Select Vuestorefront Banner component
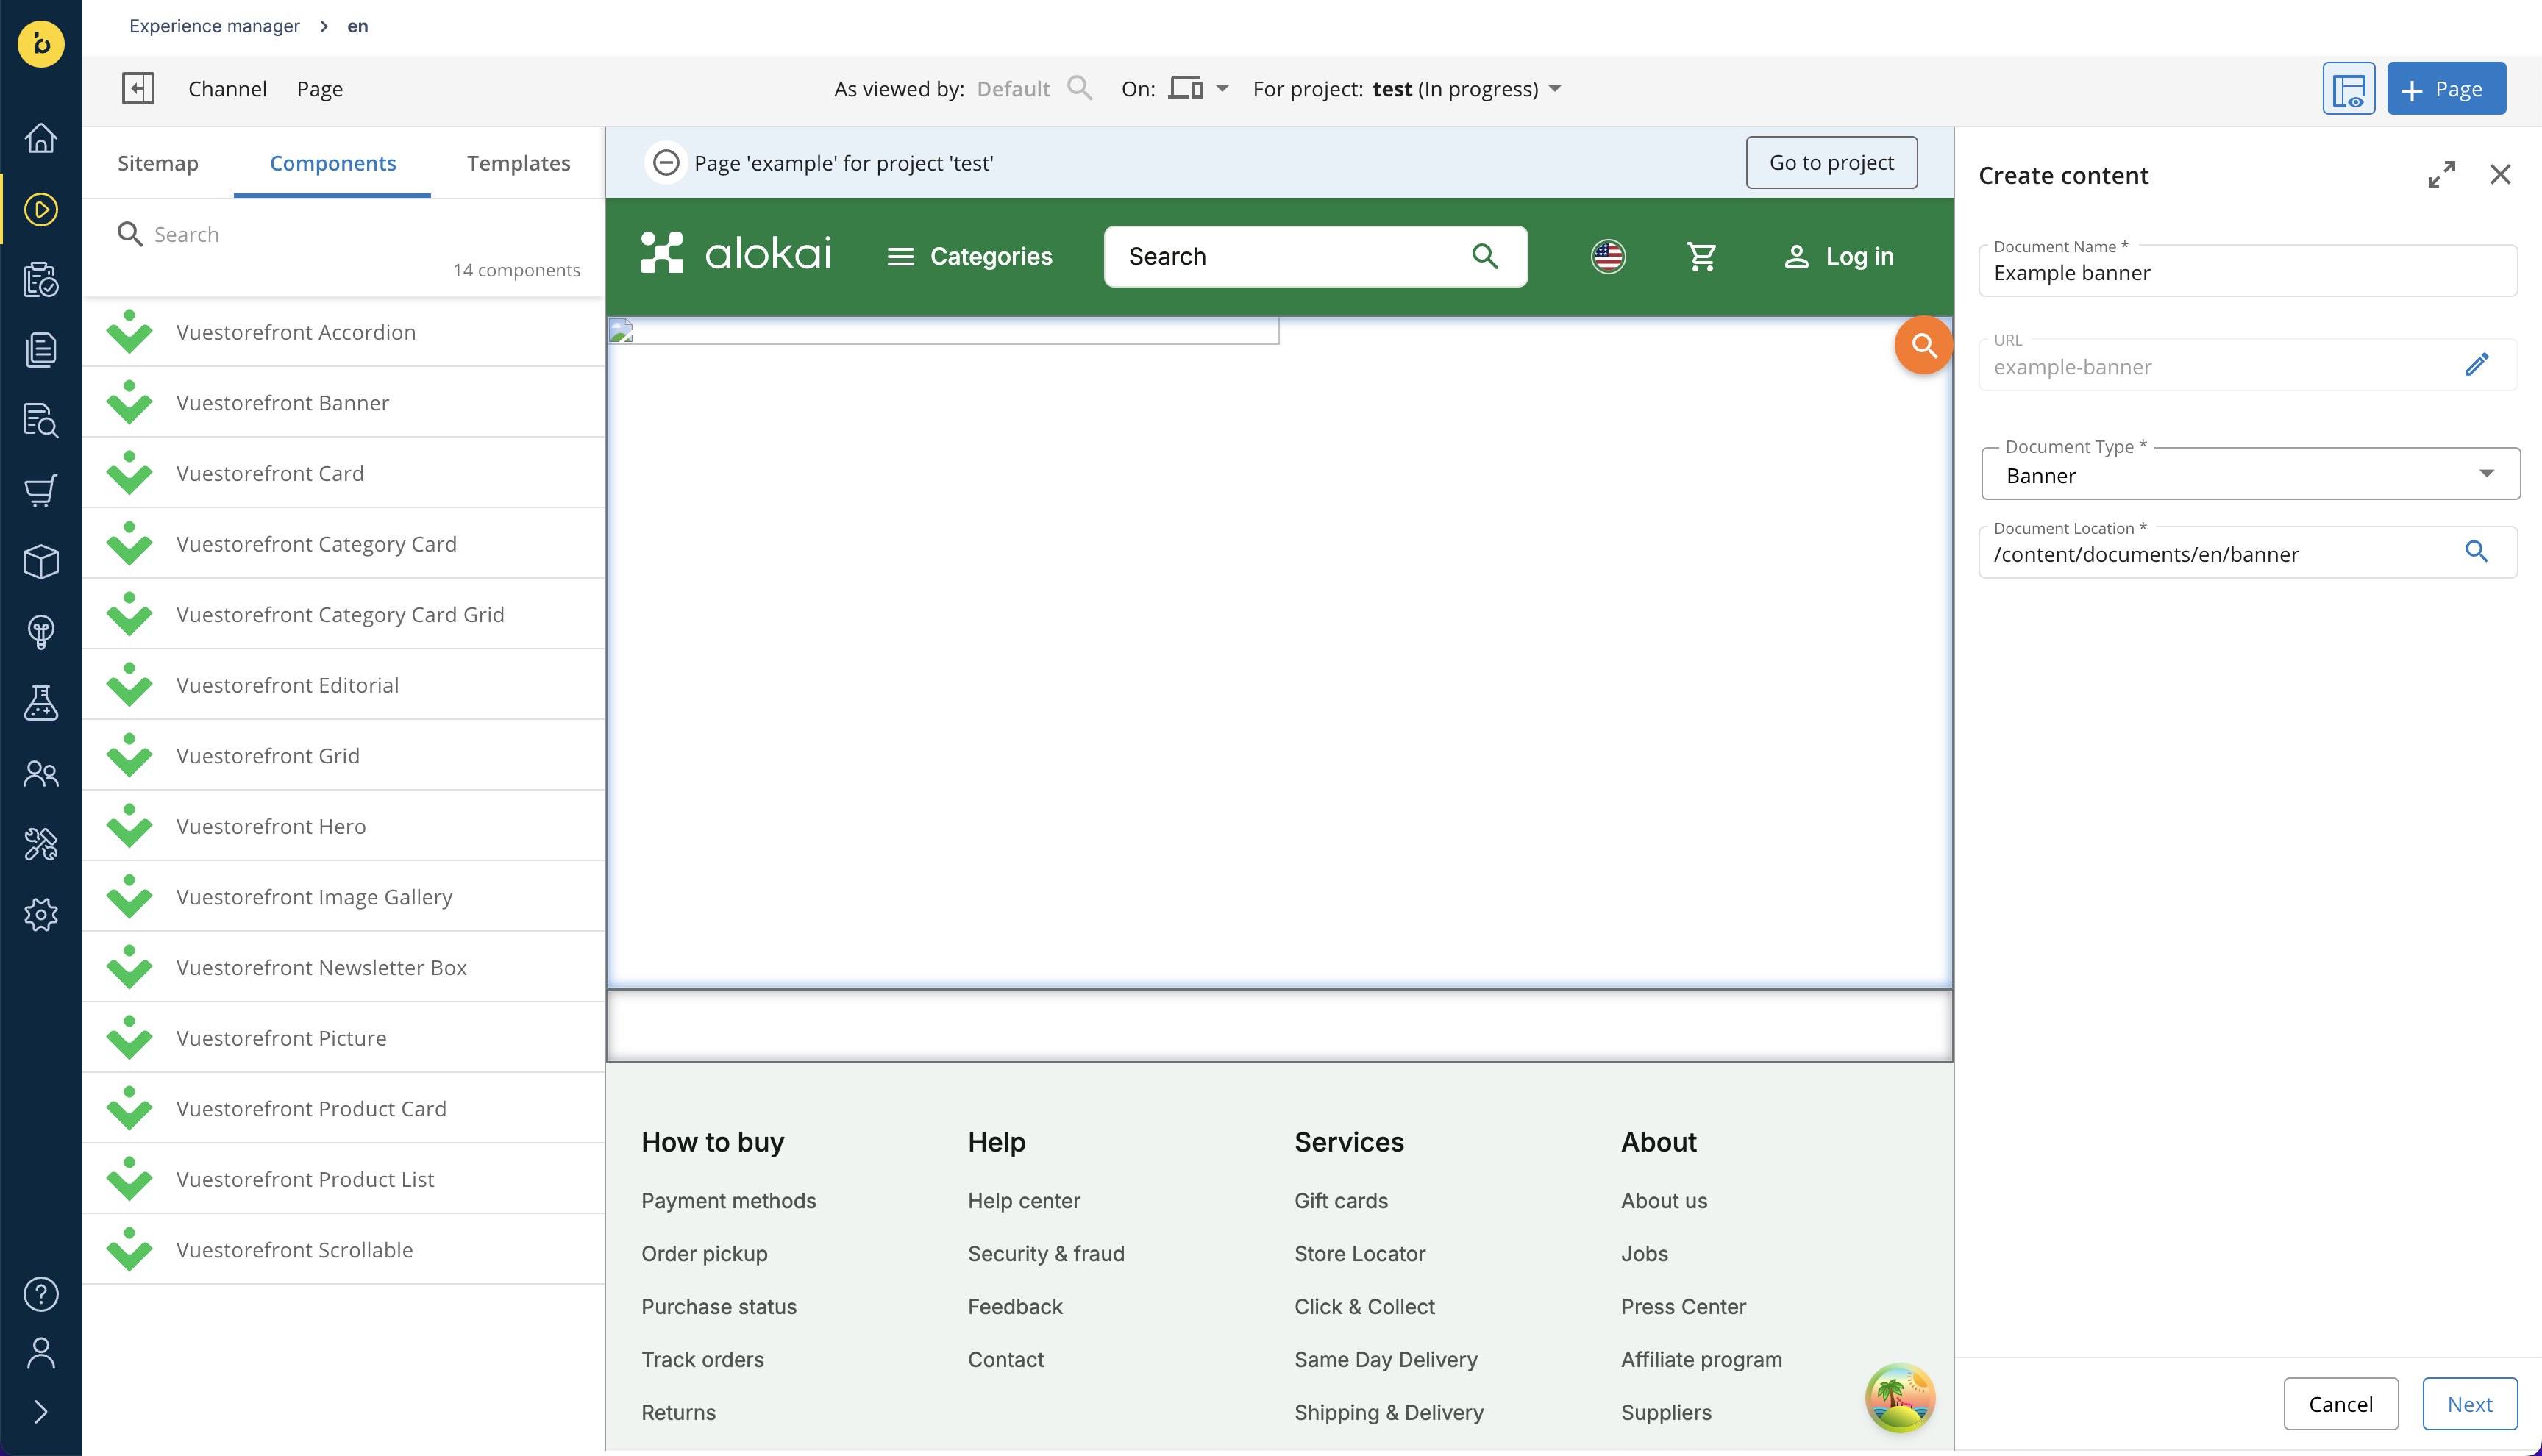 pyautogui.click(x=344, y=402)
